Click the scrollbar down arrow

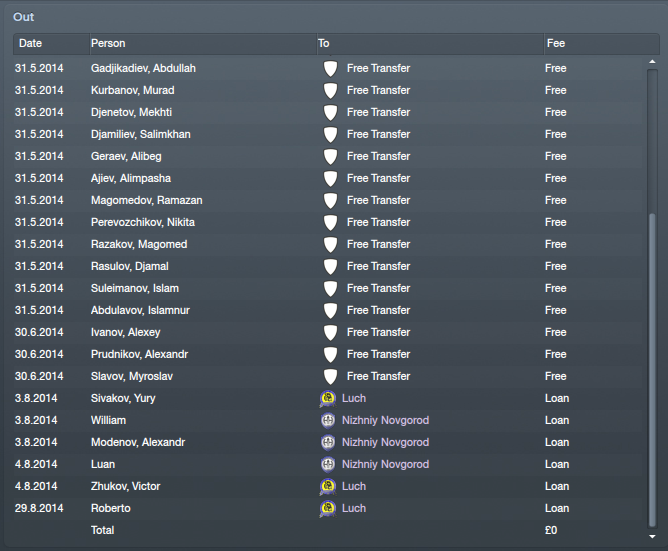pyautogui.click(x=652, y=537)
